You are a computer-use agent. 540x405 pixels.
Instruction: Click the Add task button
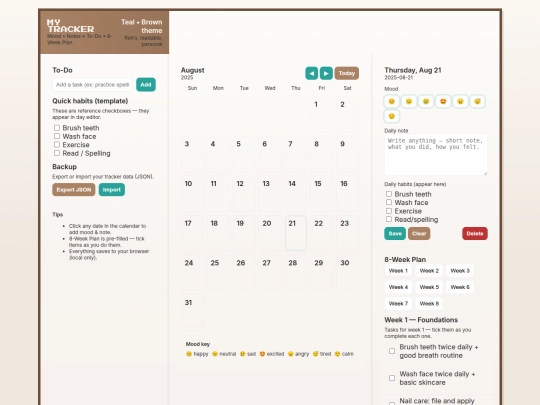(146, 85)
